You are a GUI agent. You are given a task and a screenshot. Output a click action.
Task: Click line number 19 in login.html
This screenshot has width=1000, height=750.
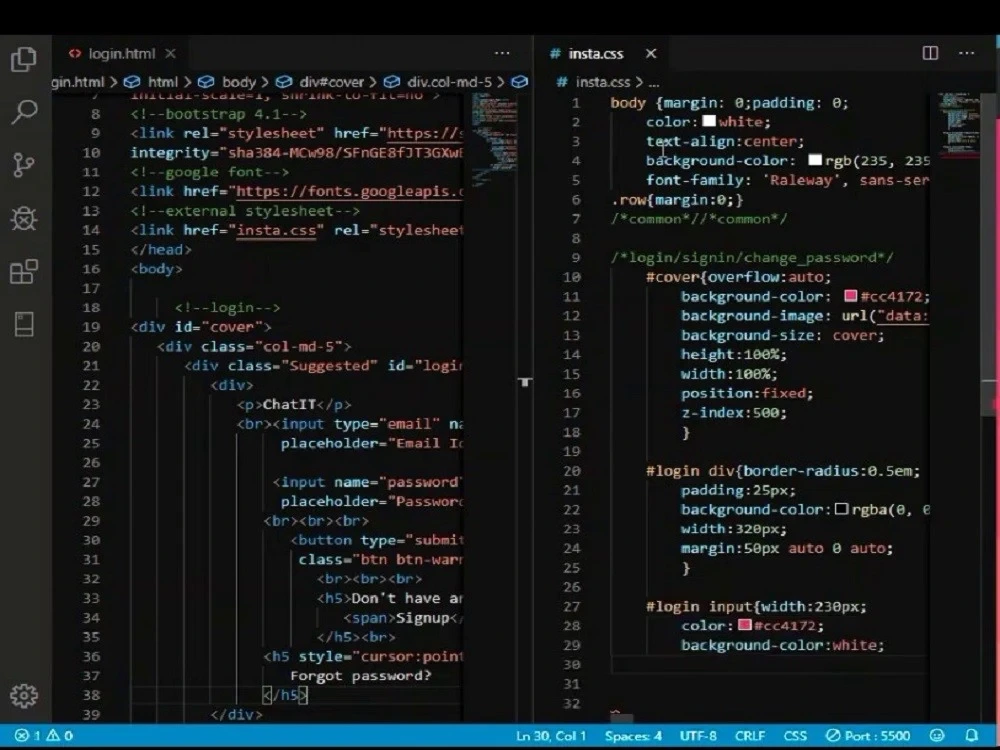(x=91, y=327)
